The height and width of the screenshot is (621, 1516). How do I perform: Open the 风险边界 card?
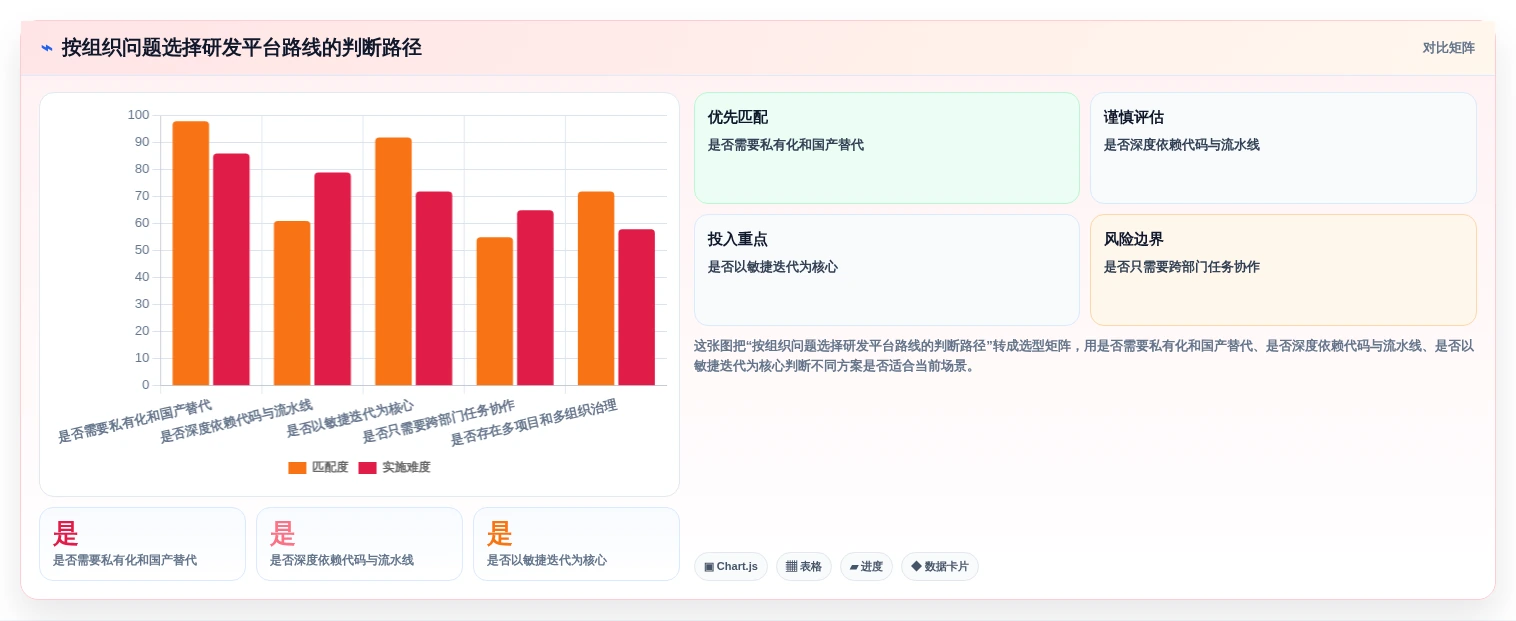[x=1283, y=270]
